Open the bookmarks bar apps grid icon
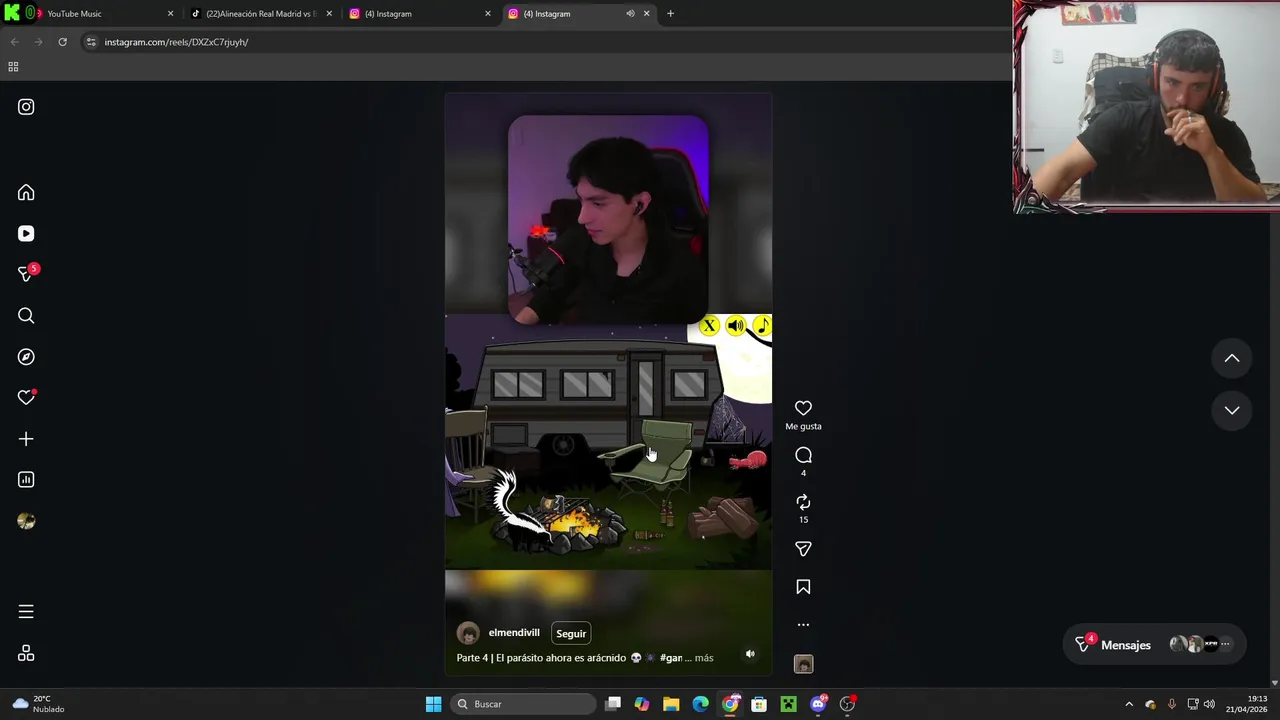The image size is (1280, 720). click(13, 67)
